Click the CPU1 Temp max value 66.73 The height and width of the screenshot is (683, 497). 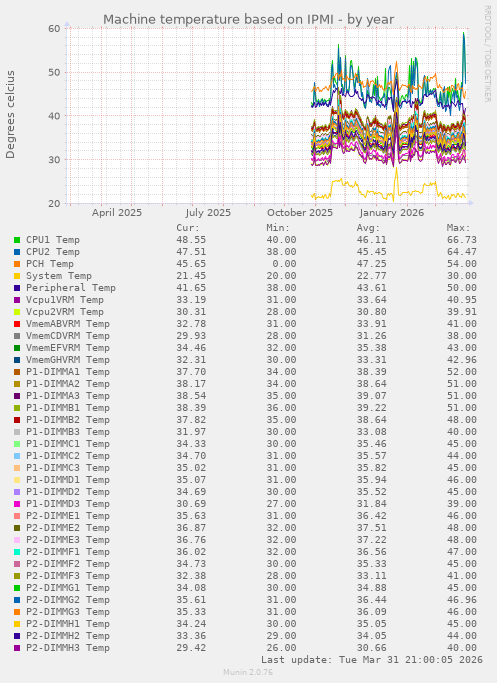462,240
